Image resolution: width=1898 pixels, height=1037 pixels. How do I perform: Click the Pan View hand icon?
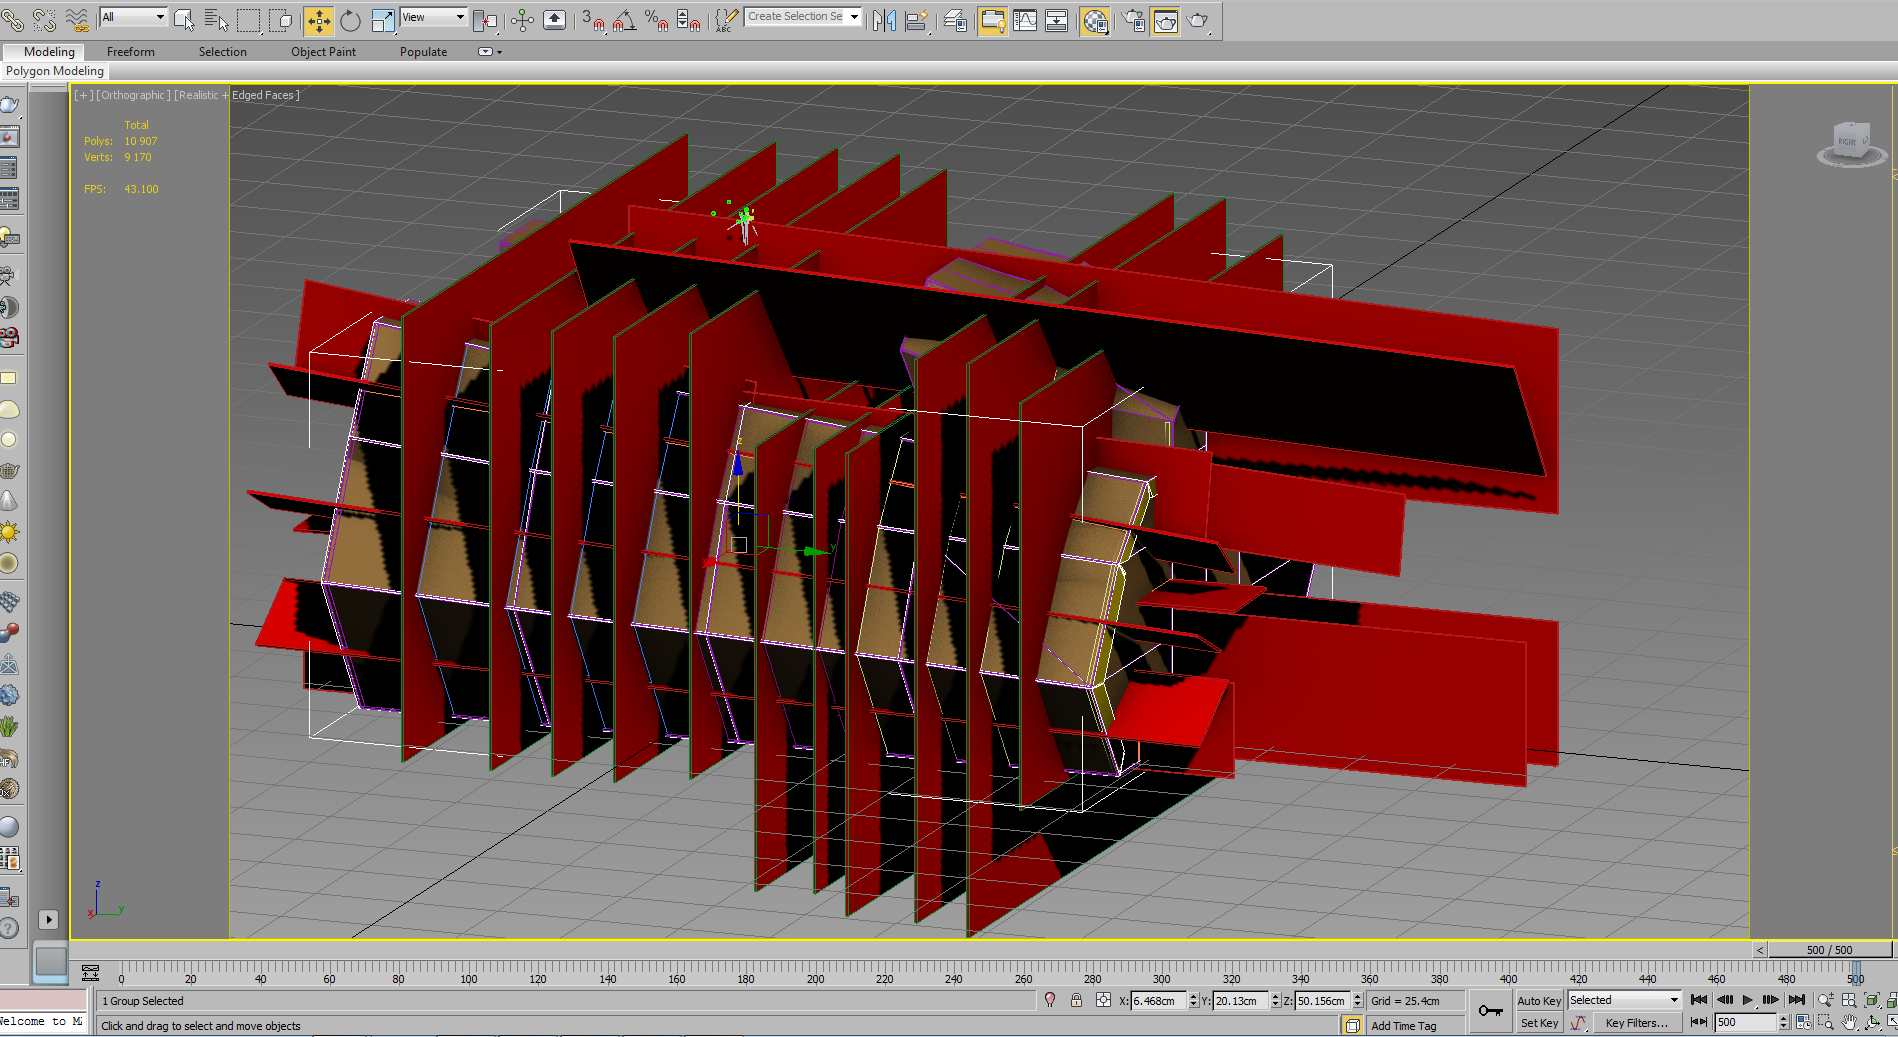tap(1849, 1022)
